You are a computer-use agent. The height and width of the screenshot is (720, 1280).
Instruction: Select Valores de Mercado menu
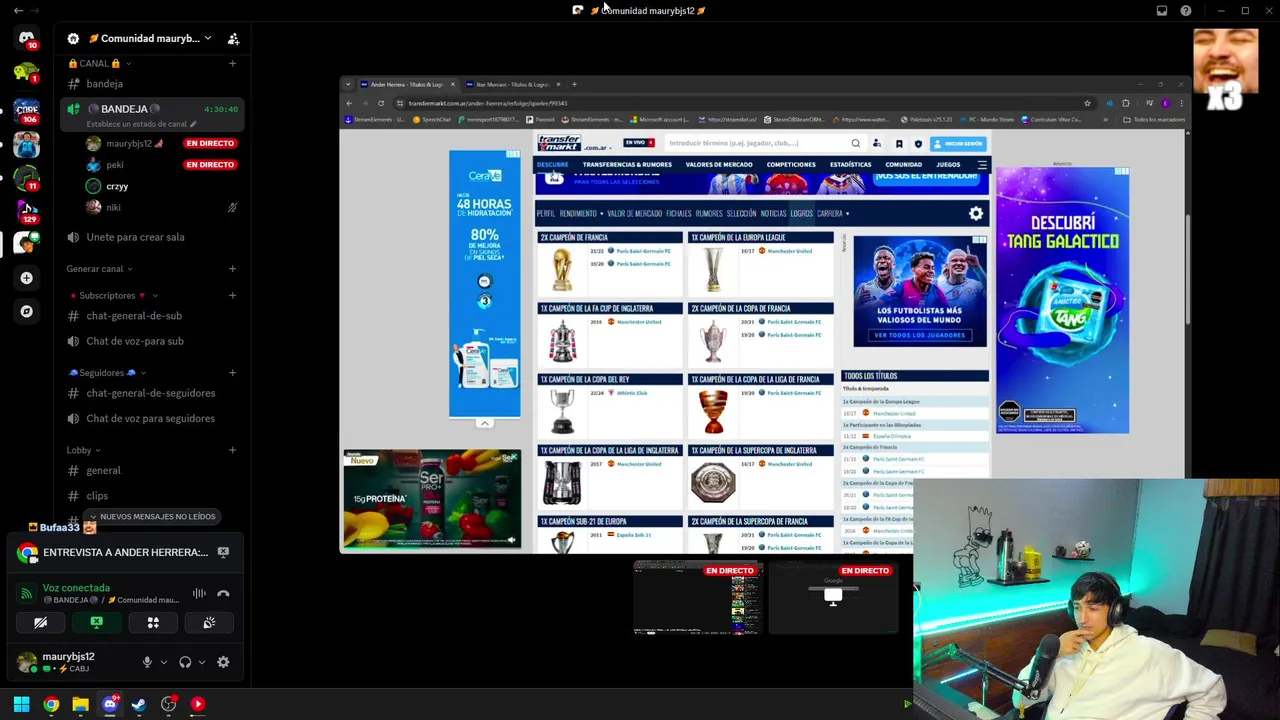(718, 164)
